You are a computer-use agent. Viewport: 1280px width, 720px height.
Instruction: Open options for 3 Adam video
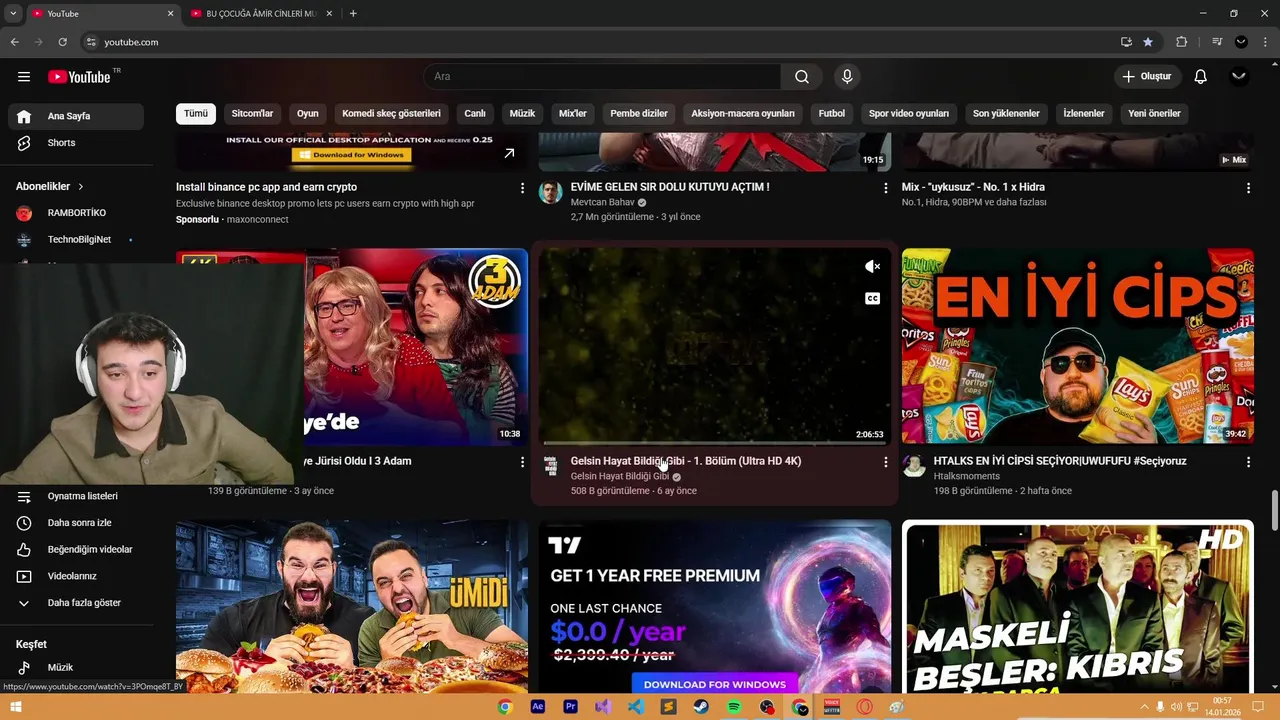pyautogui.click(x=522, y=462)
